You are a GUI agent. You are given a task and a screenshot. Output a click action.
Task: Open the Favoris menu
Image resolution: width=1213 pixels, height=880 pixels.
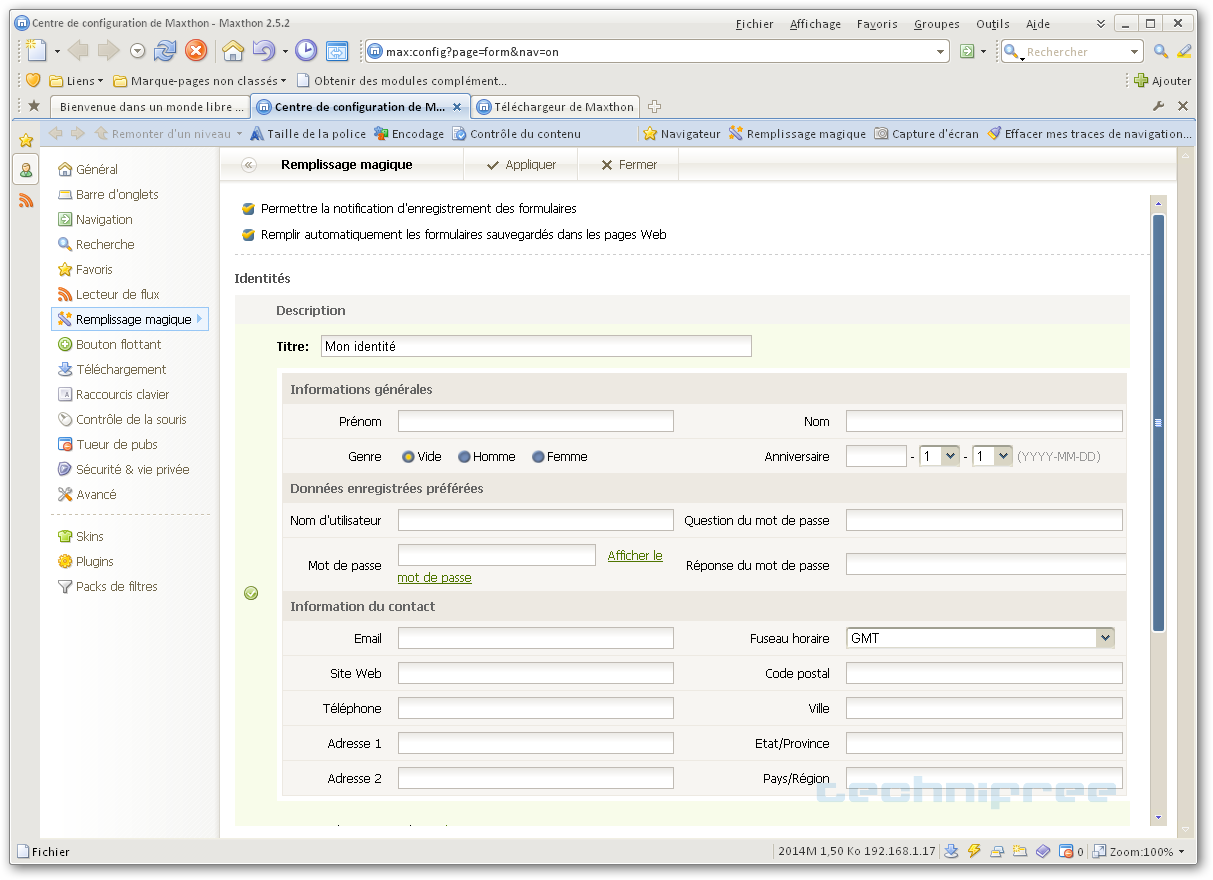pos(876,24)
